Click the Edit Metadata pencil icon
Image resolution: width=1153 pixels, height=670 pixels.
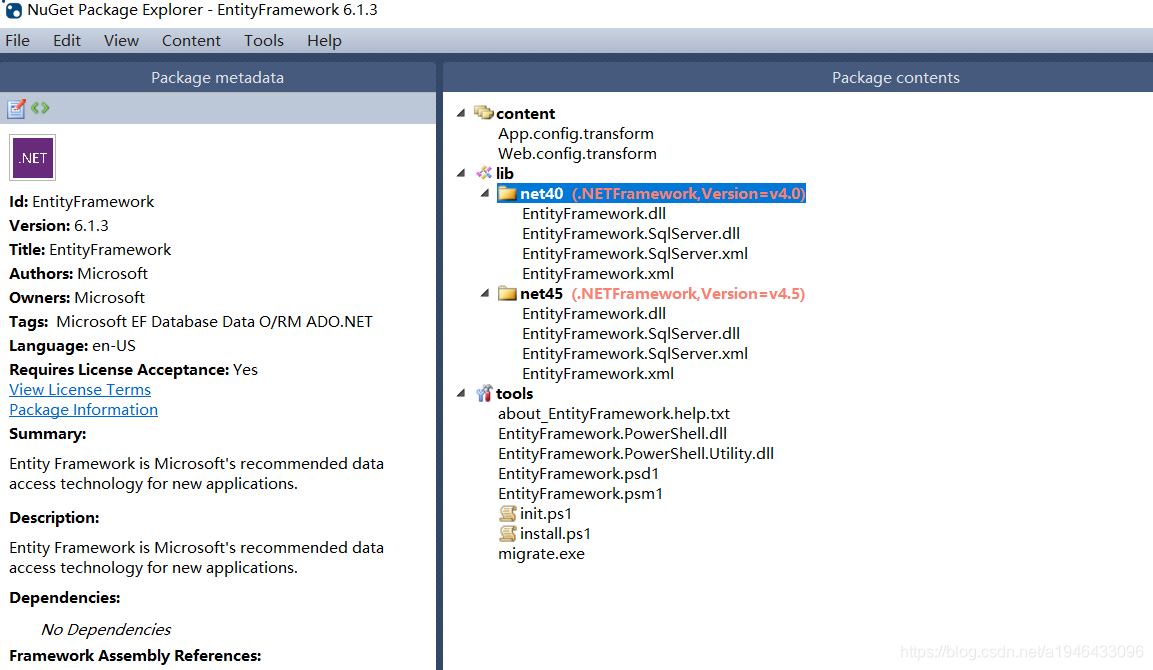pos(15,108)
